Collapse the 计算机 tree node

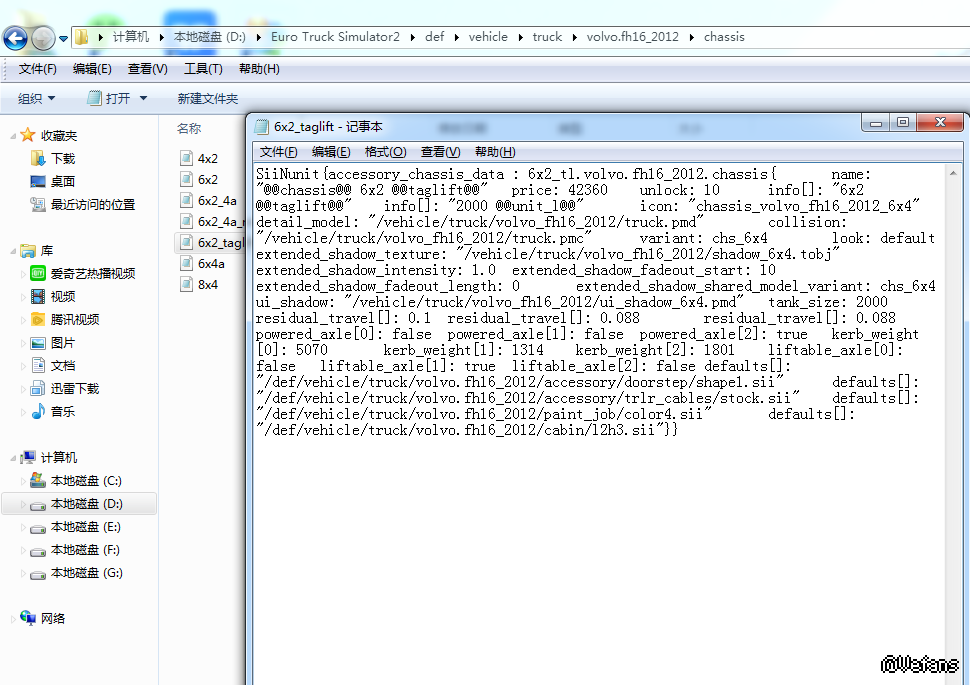tap(12, 457)
